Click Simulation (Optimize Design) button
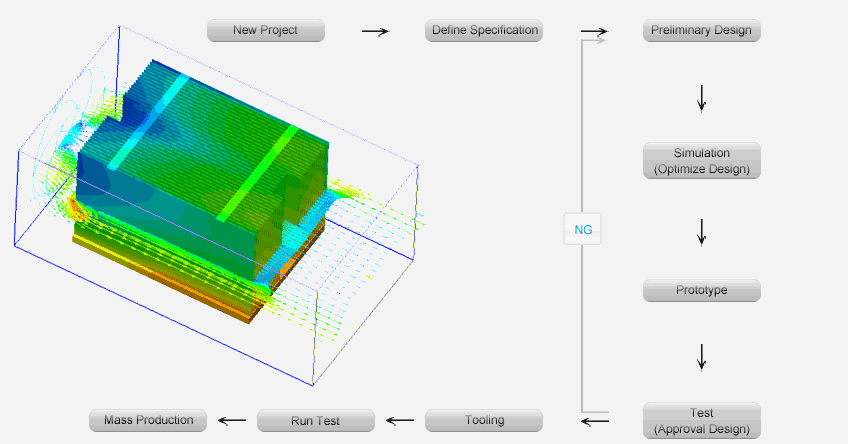The height and width of the screenshot is (444, 848). 701,161
